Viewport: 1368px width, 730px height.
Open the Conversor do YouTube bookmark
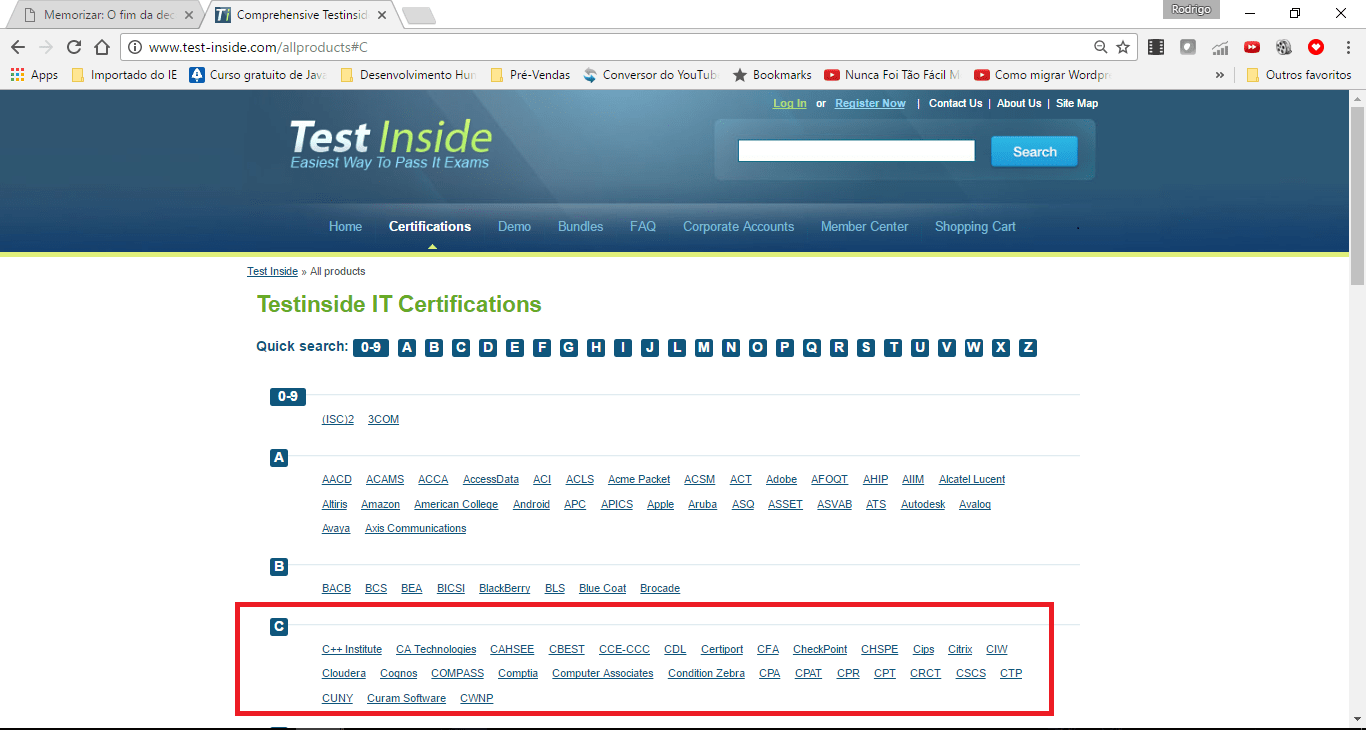650,75
